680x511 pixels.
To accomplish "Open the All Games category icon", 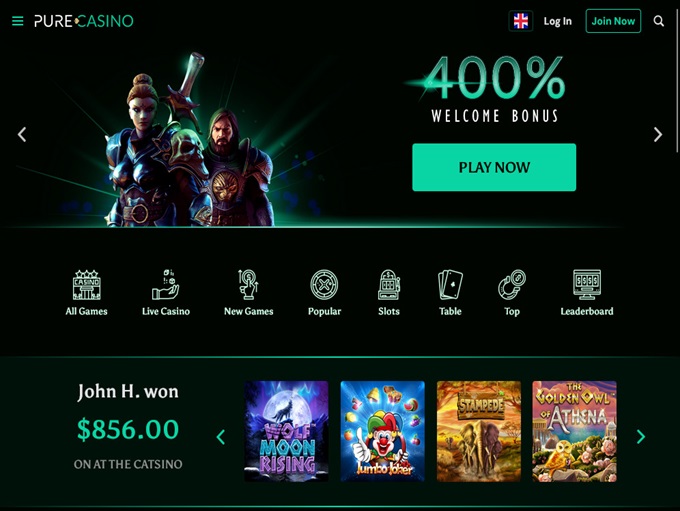I will click(87, 285).
